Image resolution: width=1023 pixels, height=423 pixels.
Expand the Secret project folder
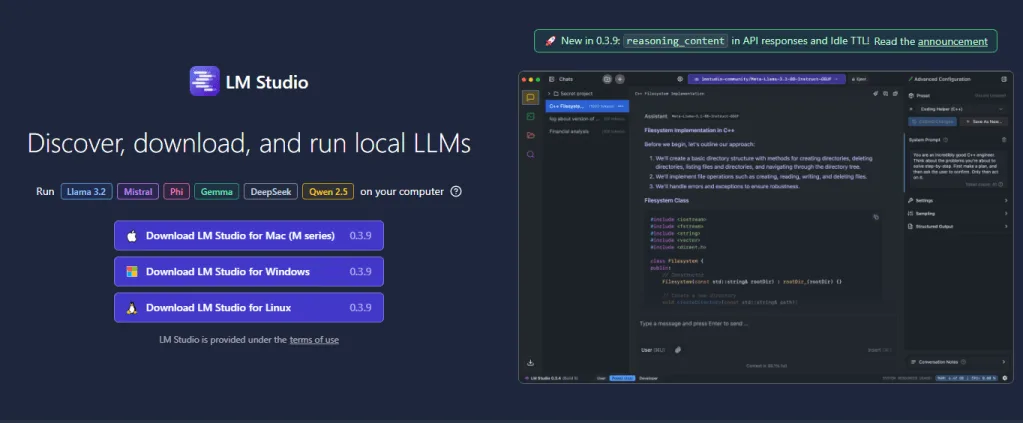pyautogui.click(x=571, y=93)
